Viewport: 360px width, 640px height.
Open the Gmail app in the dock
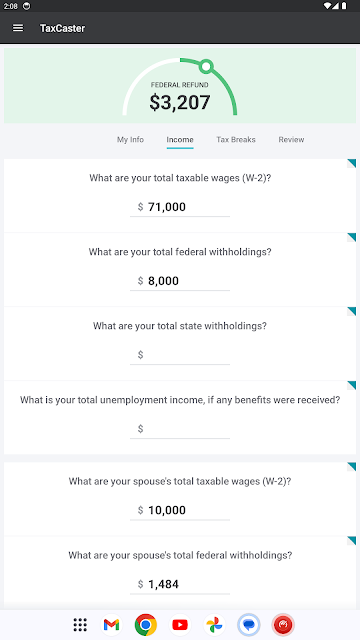point(111,624)
